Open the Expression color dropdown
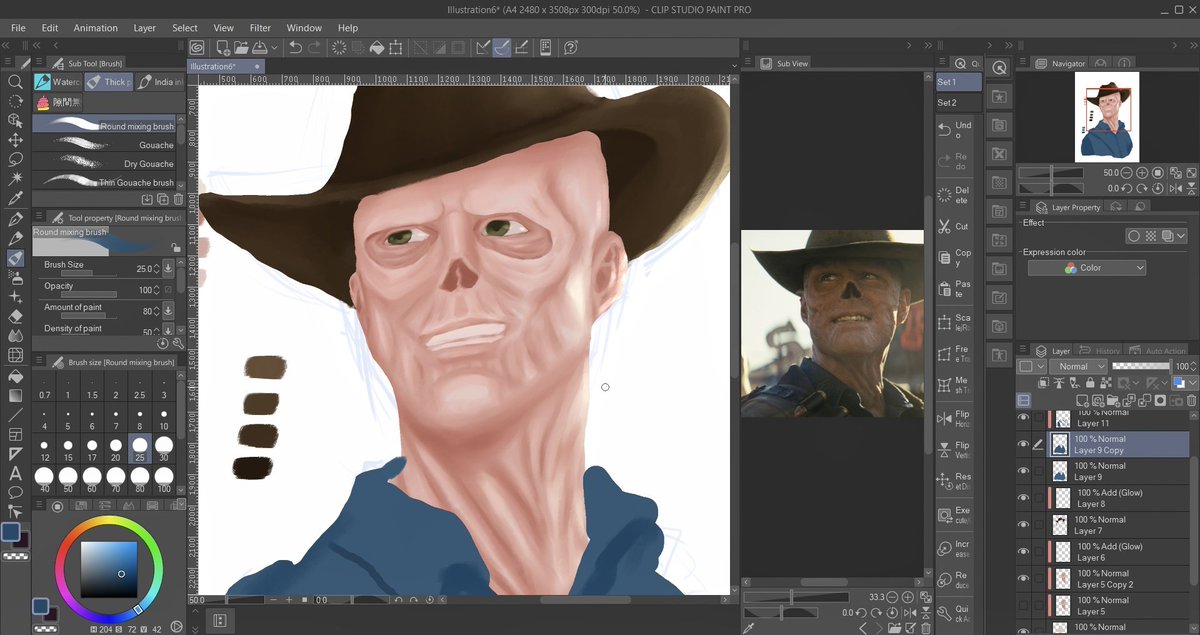Viewport: 1200px width, 635px height. click(x=1086, y=268)
